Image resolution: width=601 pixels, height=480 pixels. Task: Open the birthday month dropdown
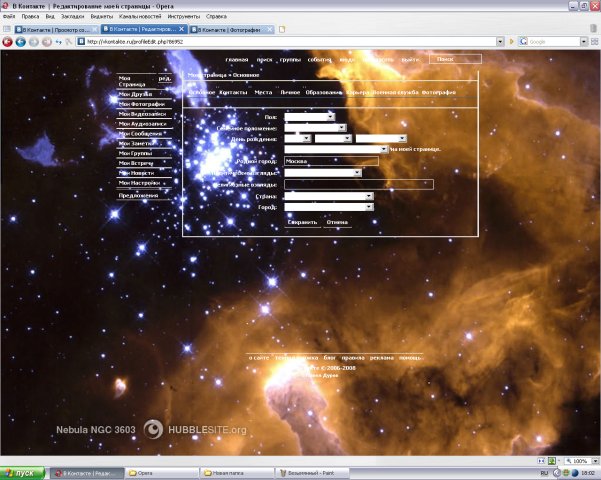(x=333, y=138)
